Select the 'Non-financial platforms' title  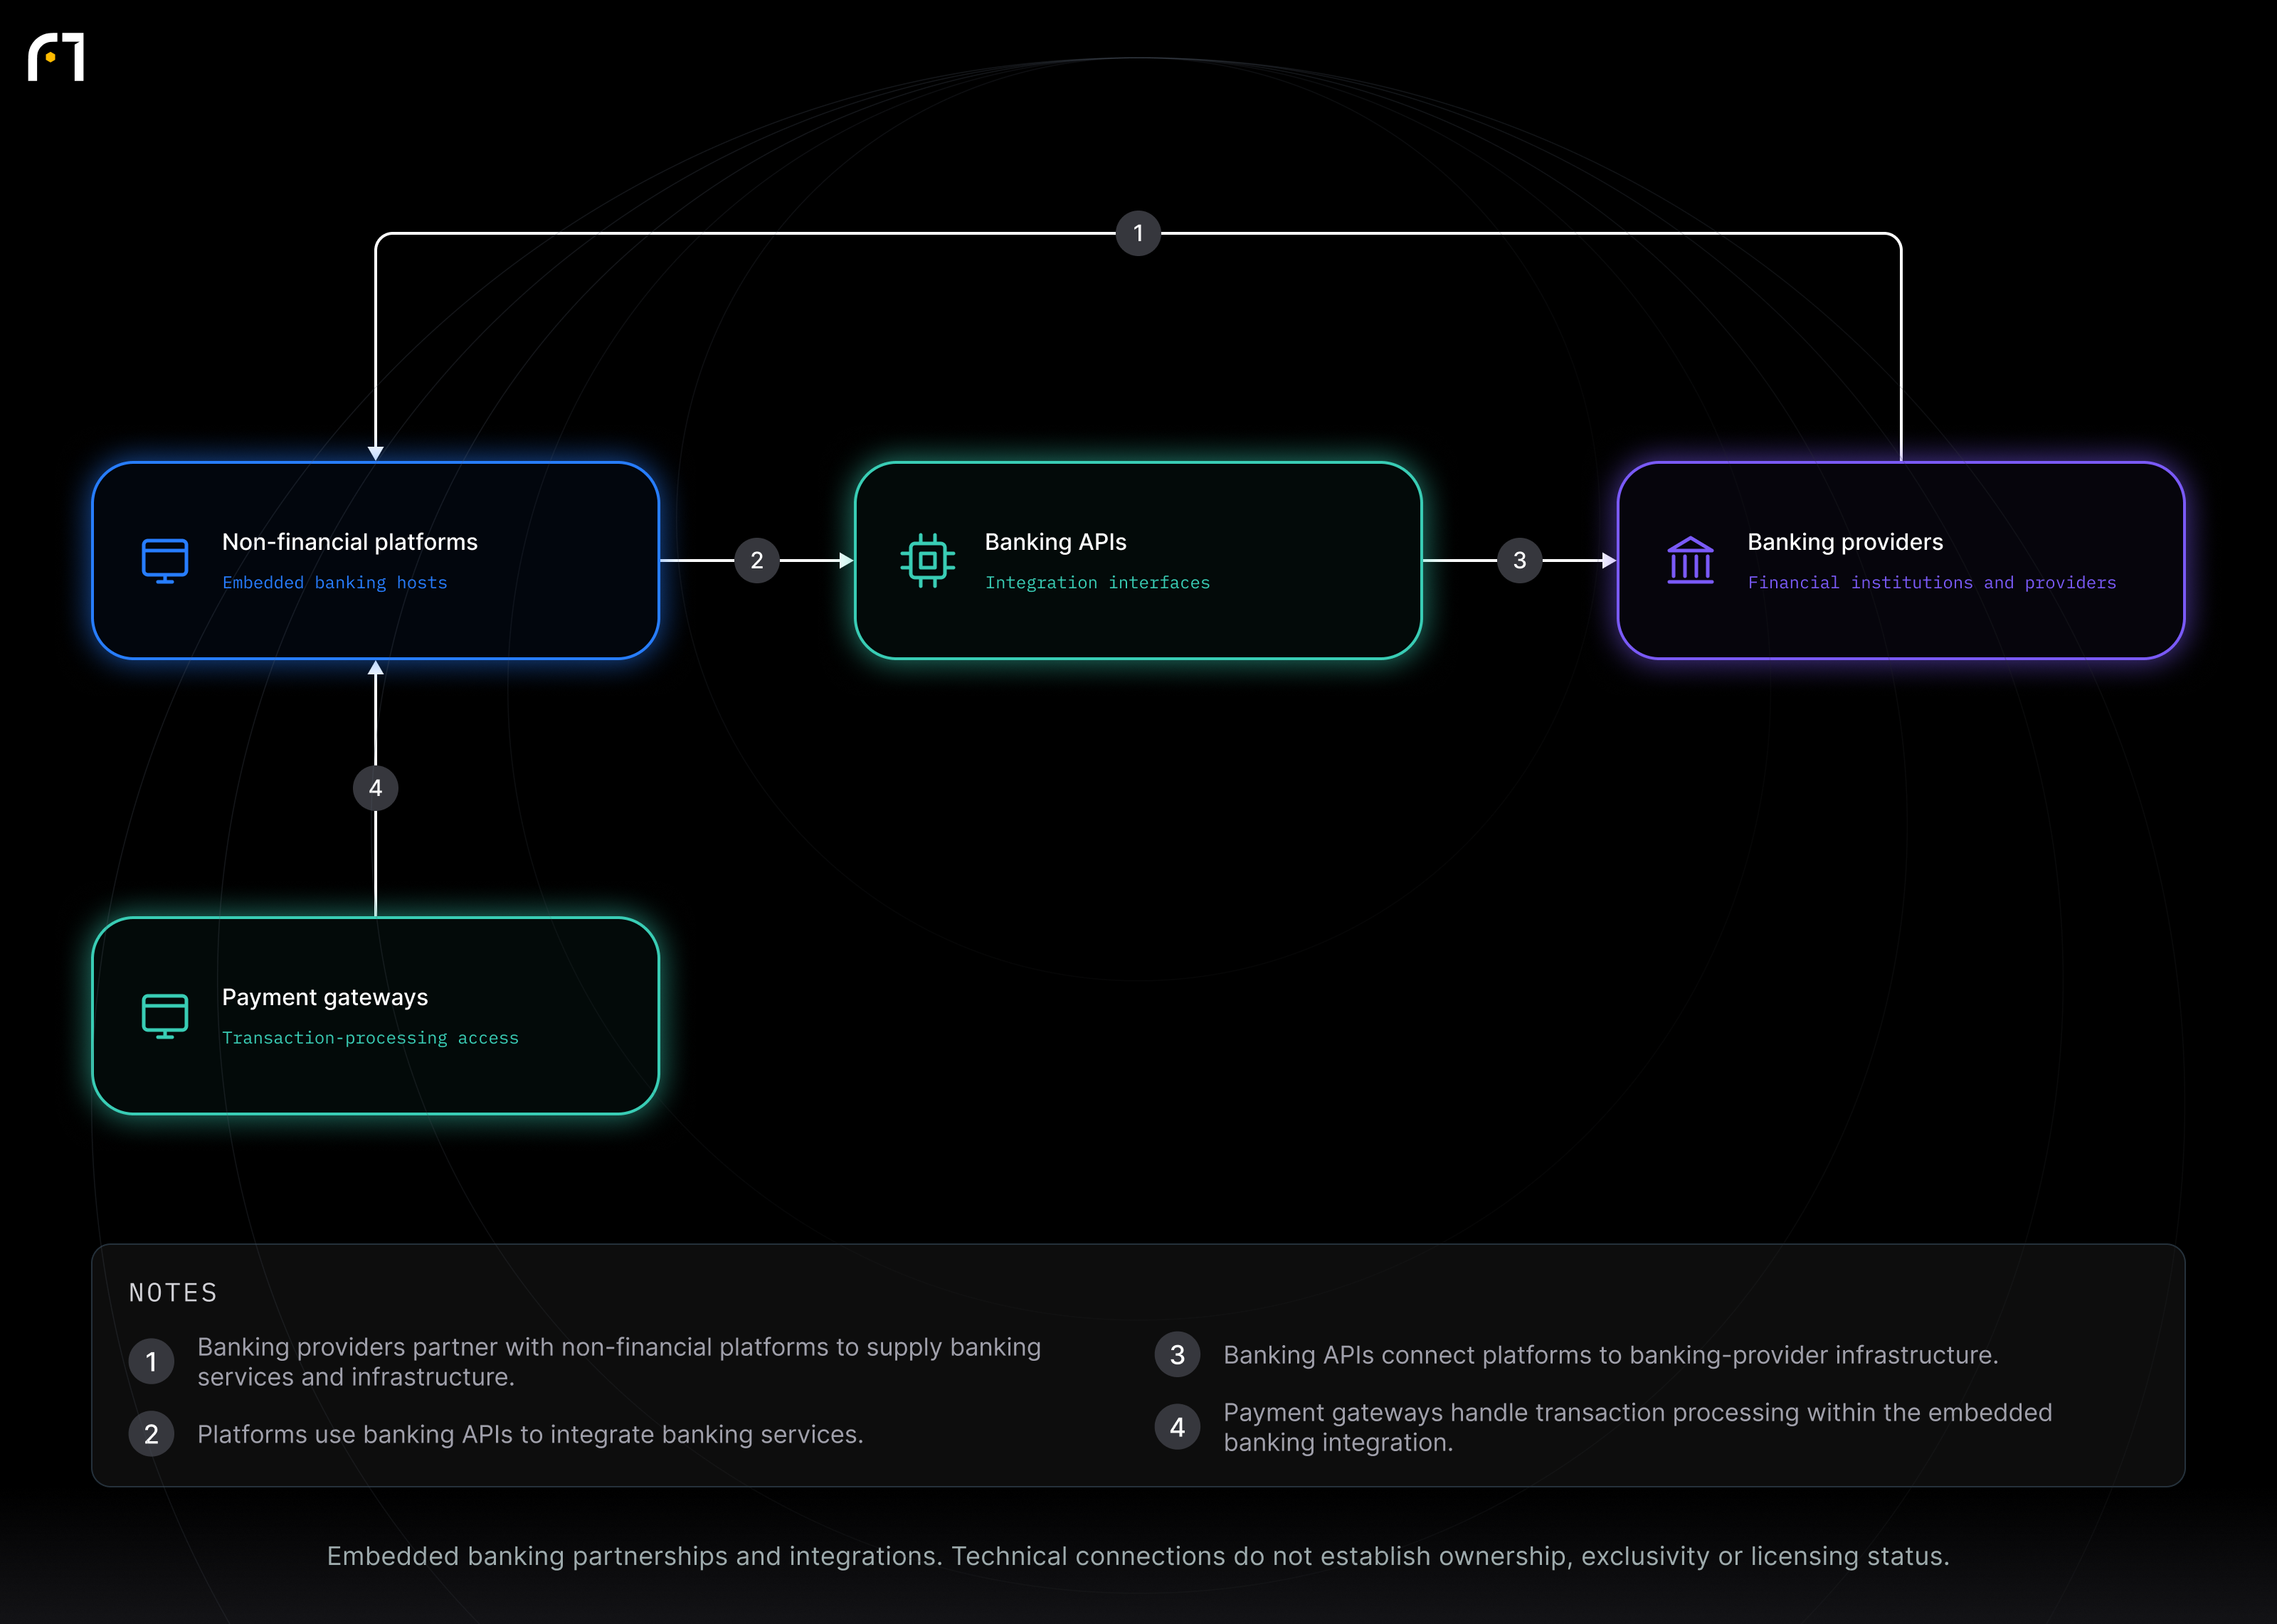pos(350,542)
